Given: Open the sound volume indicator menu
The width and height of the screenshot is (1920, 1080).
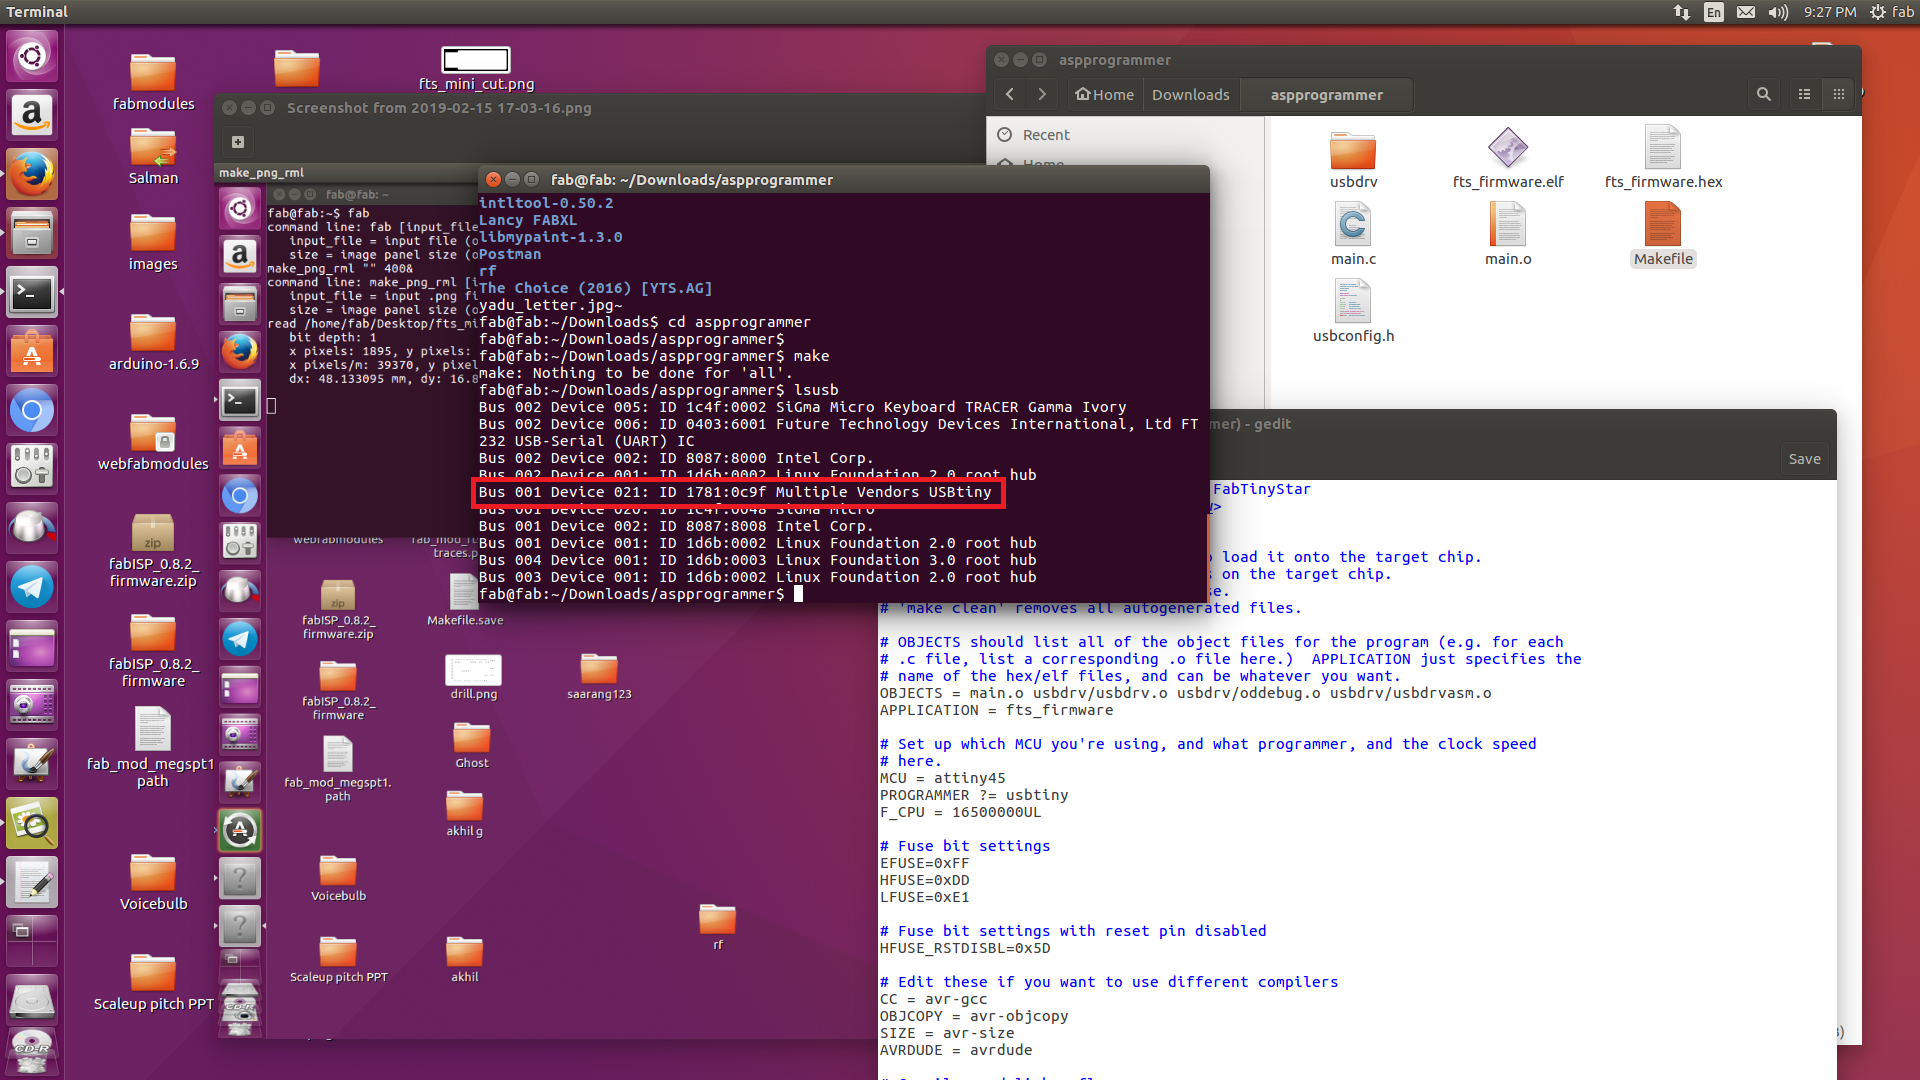Looking at the screenshot, I should tap(1778, 12).
